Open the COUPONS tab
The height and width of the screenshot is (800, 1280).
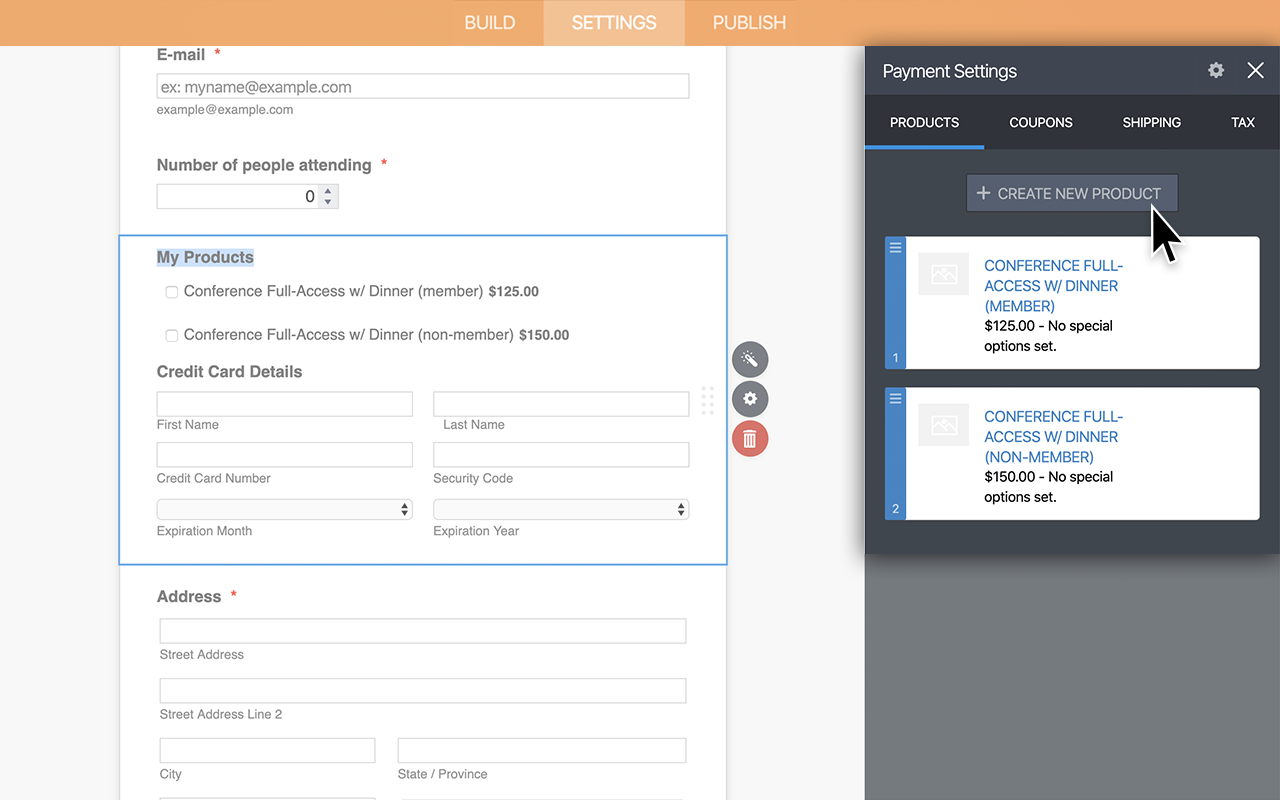(1040, 122)
